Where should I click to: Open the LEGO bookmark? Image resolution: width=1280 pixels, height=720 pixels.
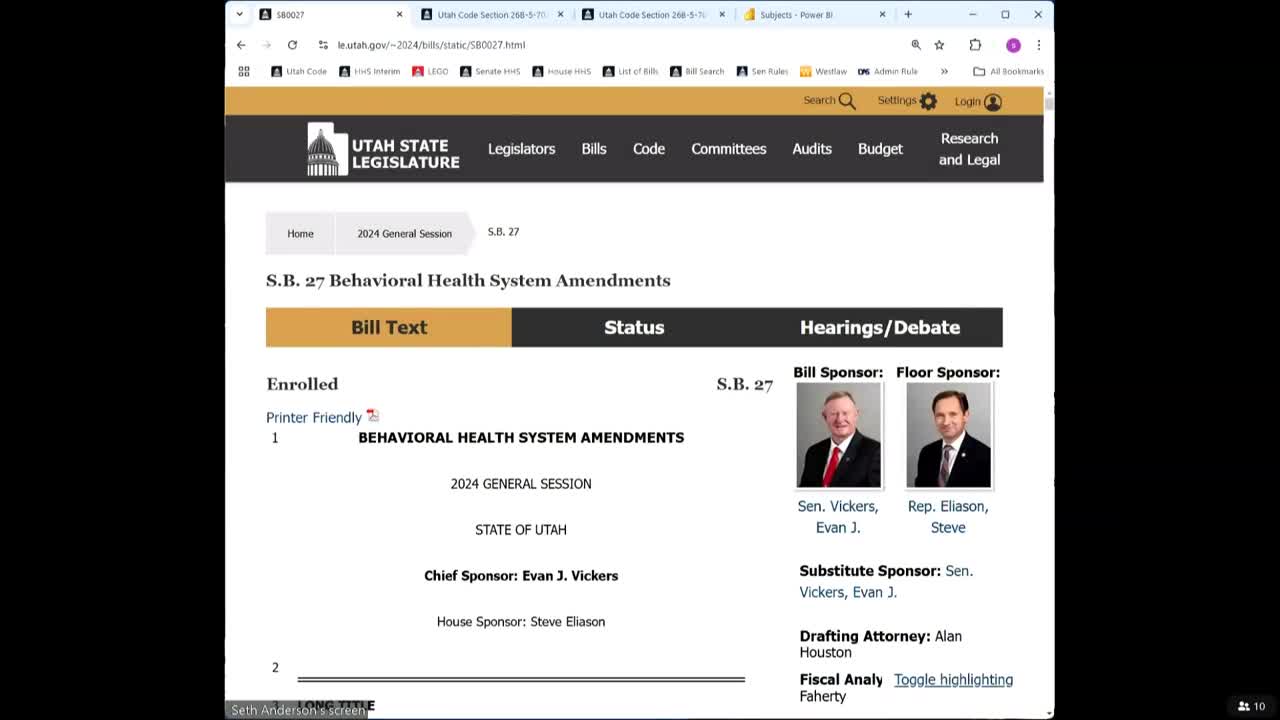coord(430,71)
